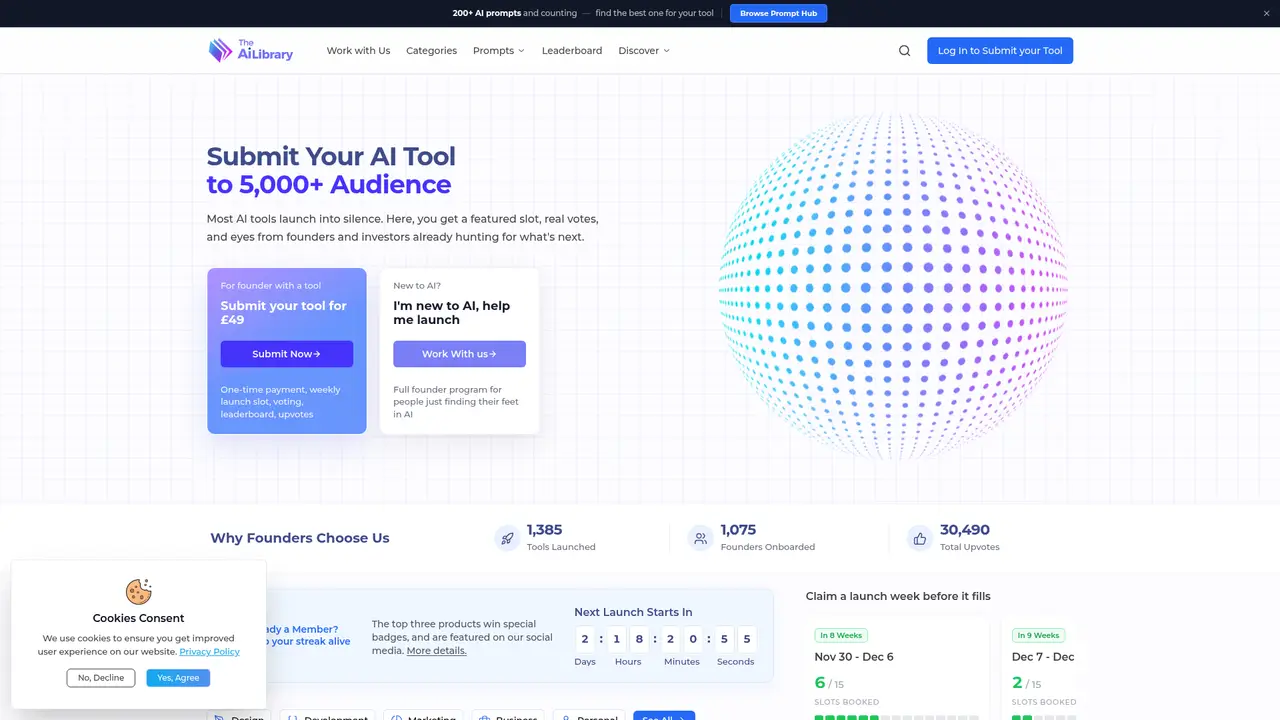1280x720 pixels.
Task: Click the cookie icon in the consent popup
Action: click(139, 591)
